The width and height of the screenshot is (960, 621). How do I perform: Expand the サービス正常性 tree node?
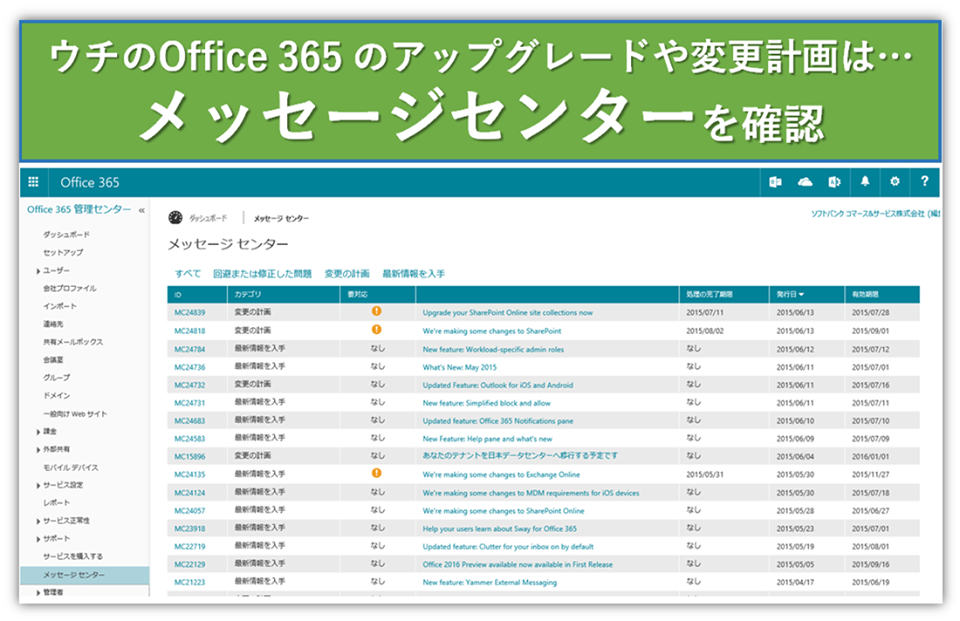coord(38,521)
